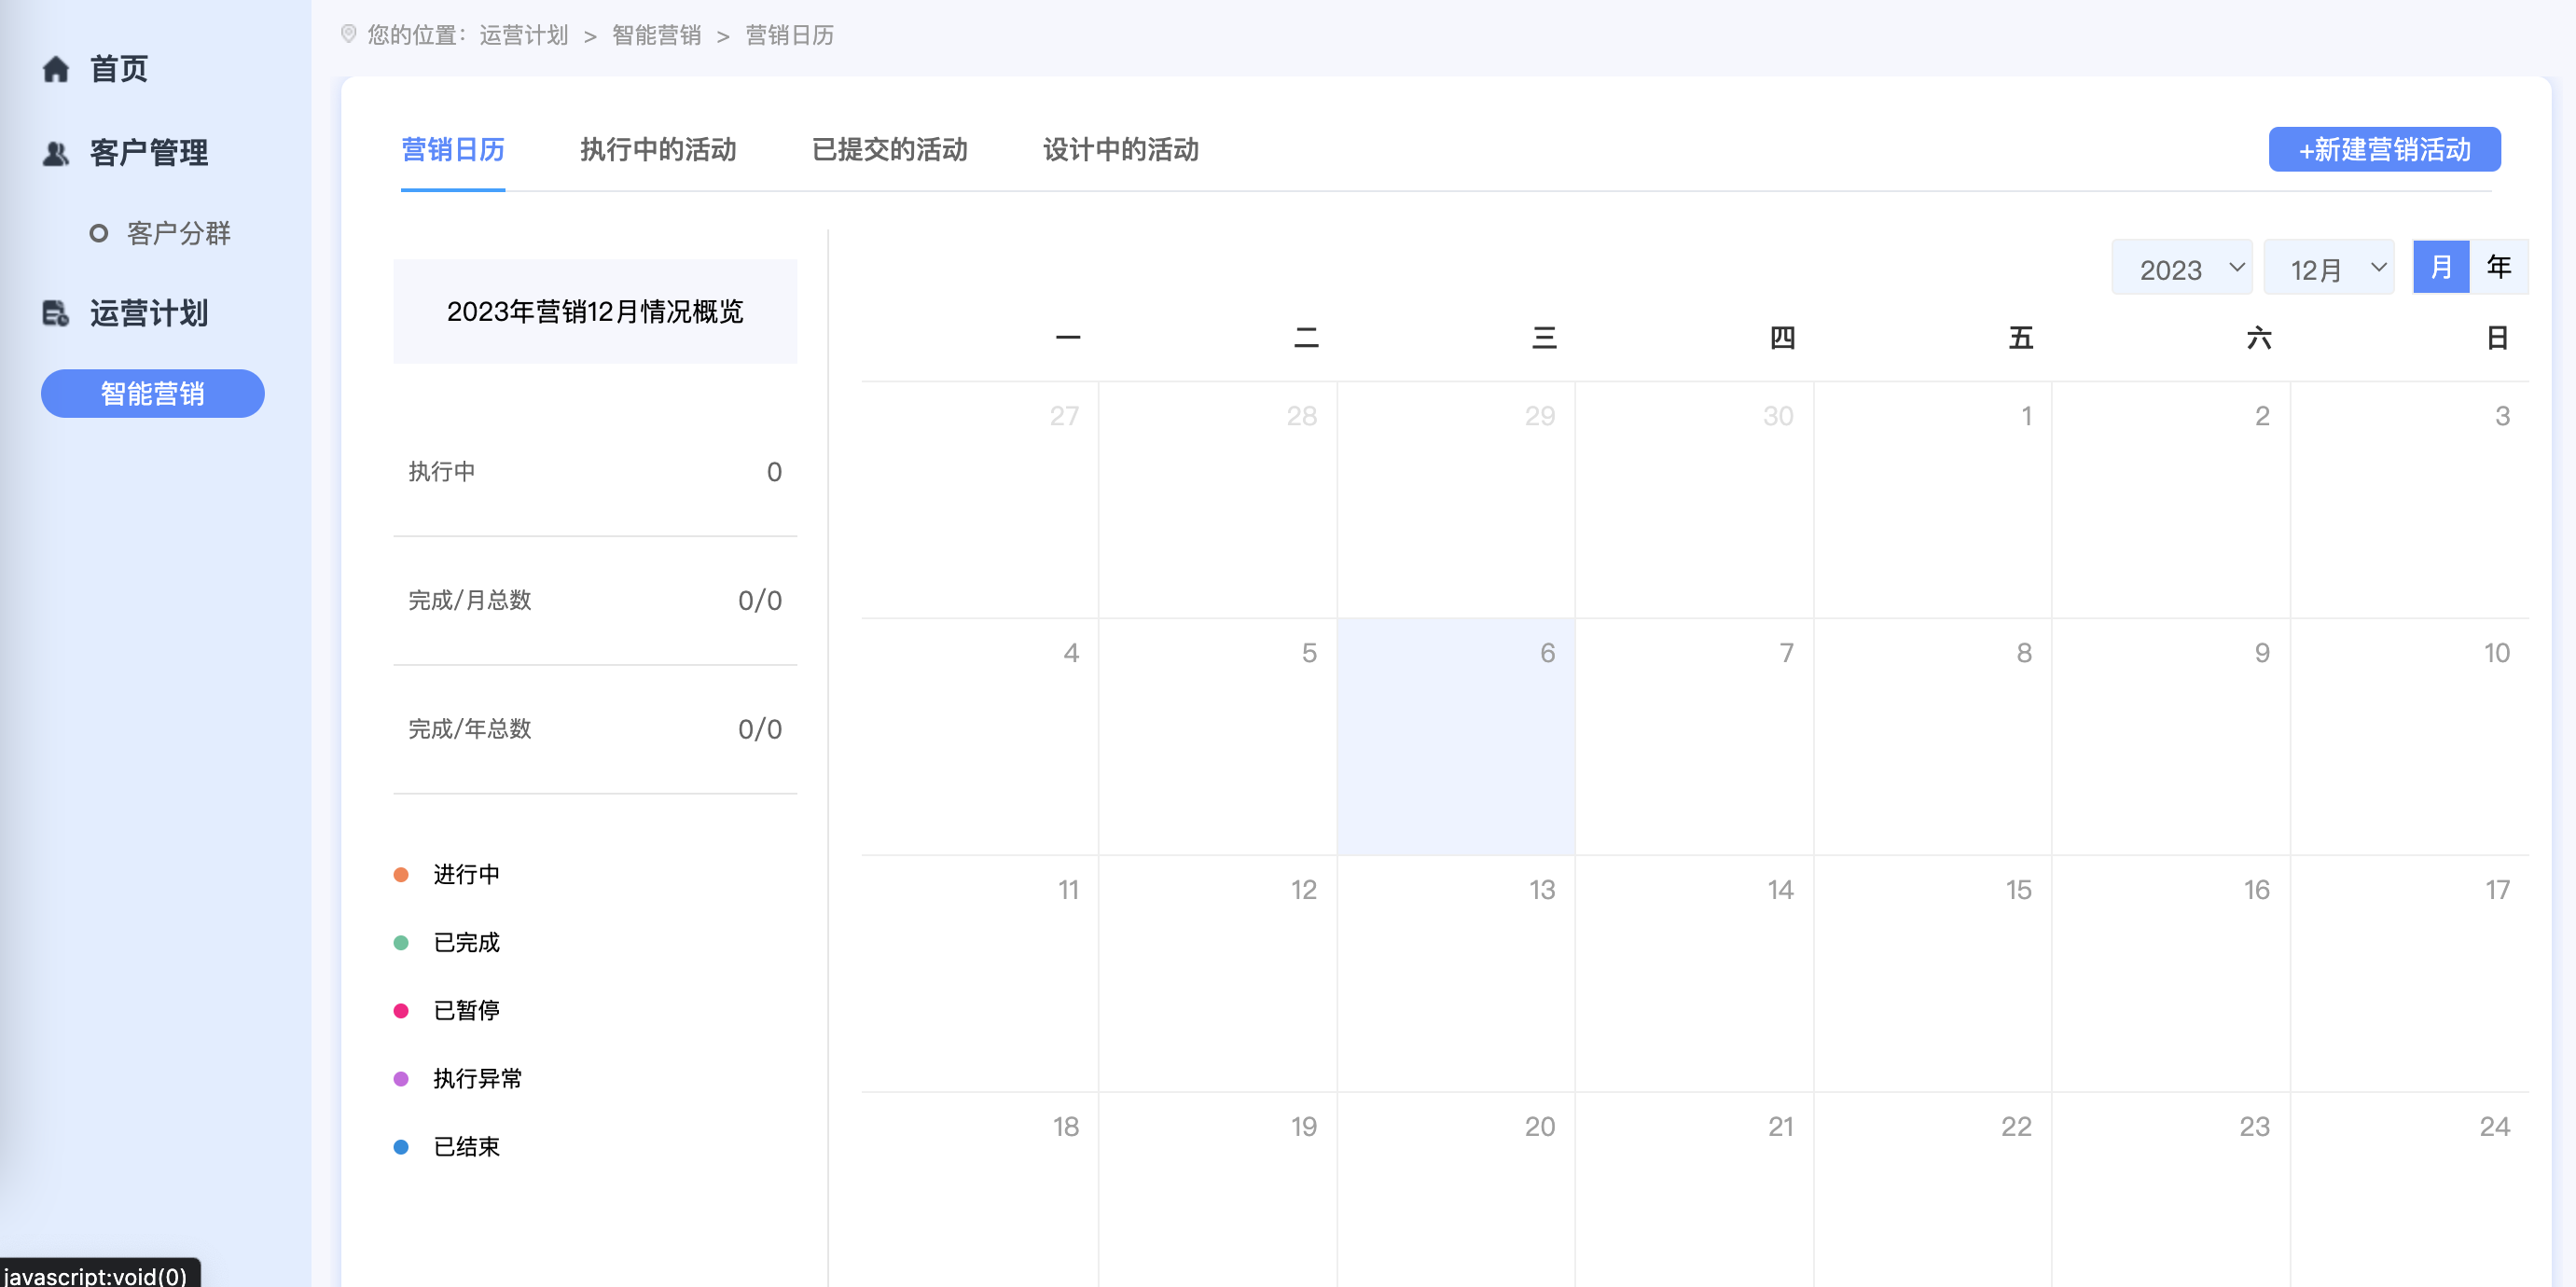2576x1287 pixels.
Task: Click the blue 已结束 legend dot
Action: 401,1147
